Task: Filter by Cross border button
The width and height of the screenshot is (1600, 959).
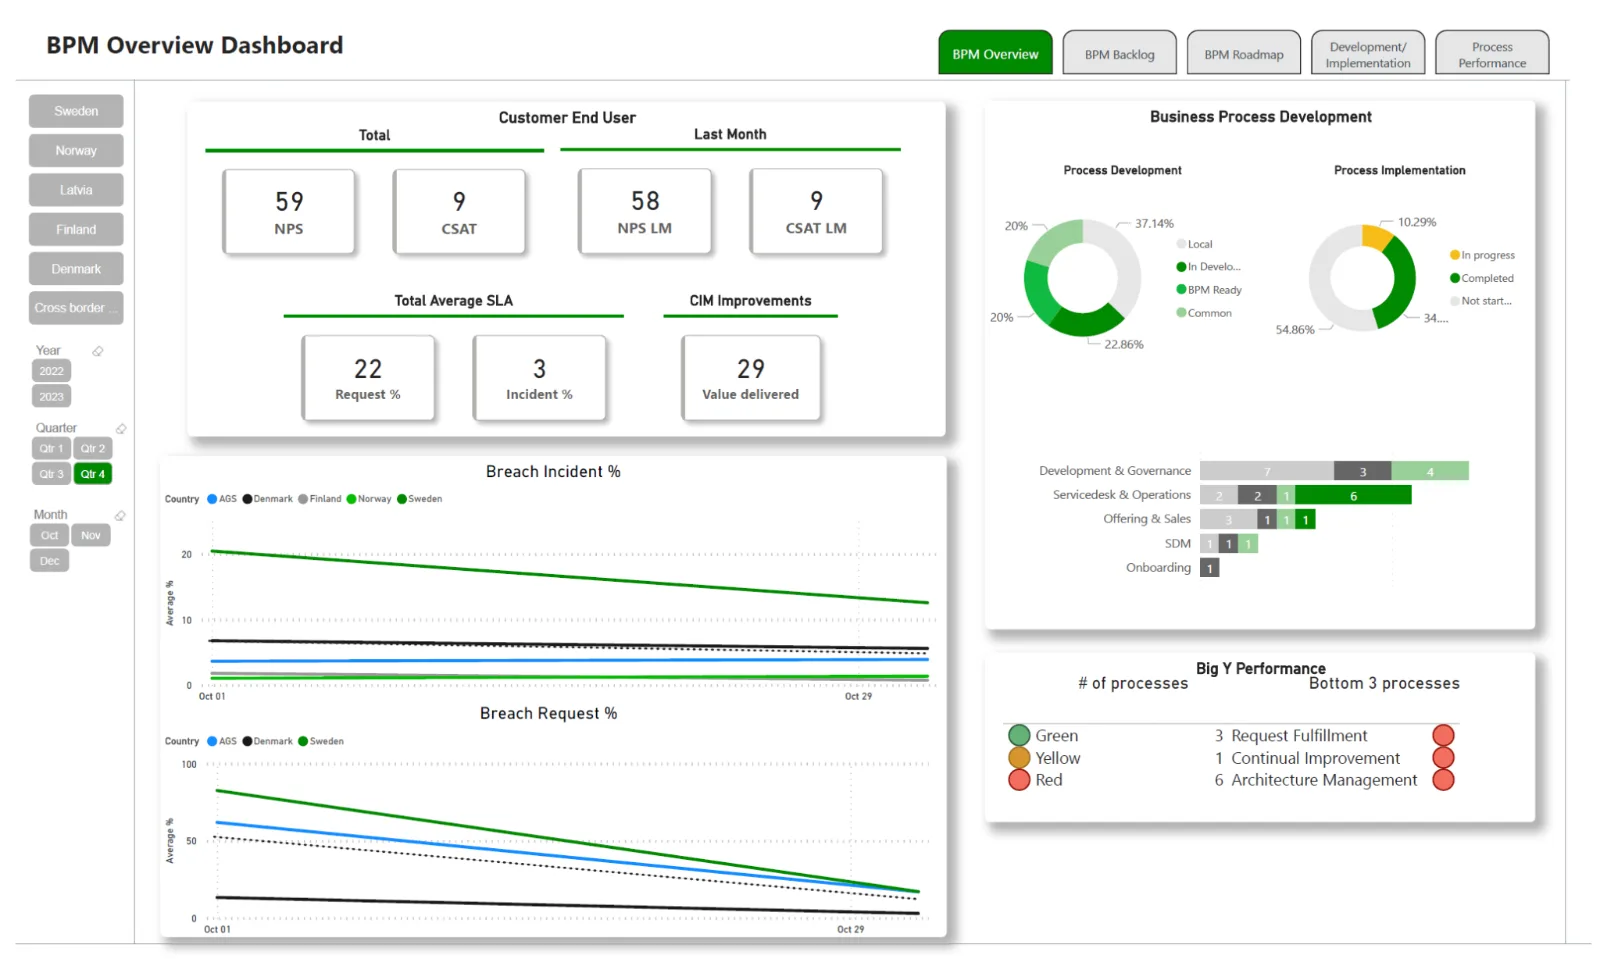Action: pos(76,308)
